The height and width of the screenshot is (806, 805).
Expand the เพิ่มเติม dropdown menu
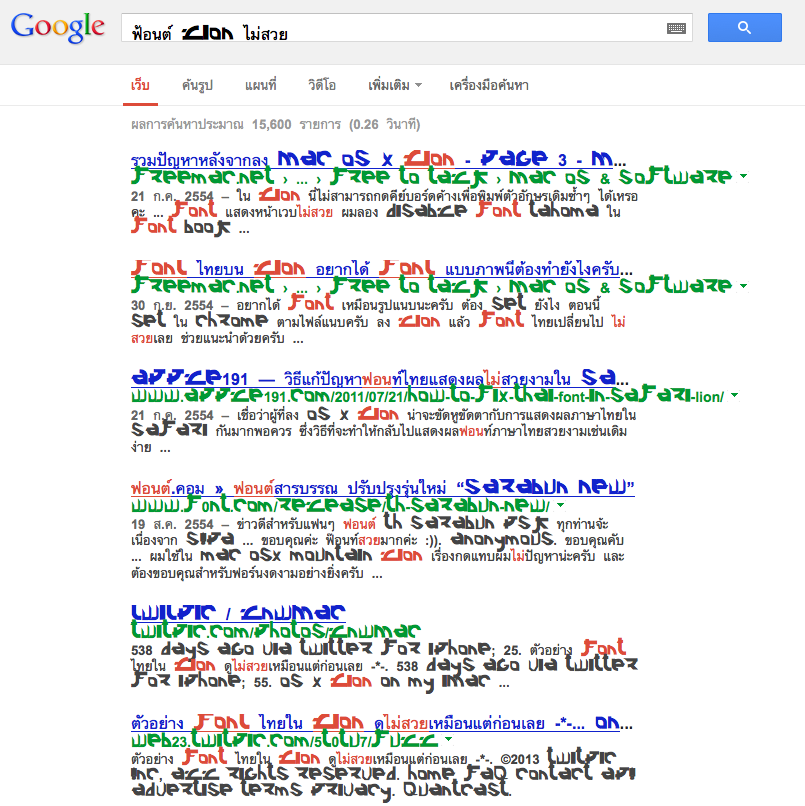[394, 85]
